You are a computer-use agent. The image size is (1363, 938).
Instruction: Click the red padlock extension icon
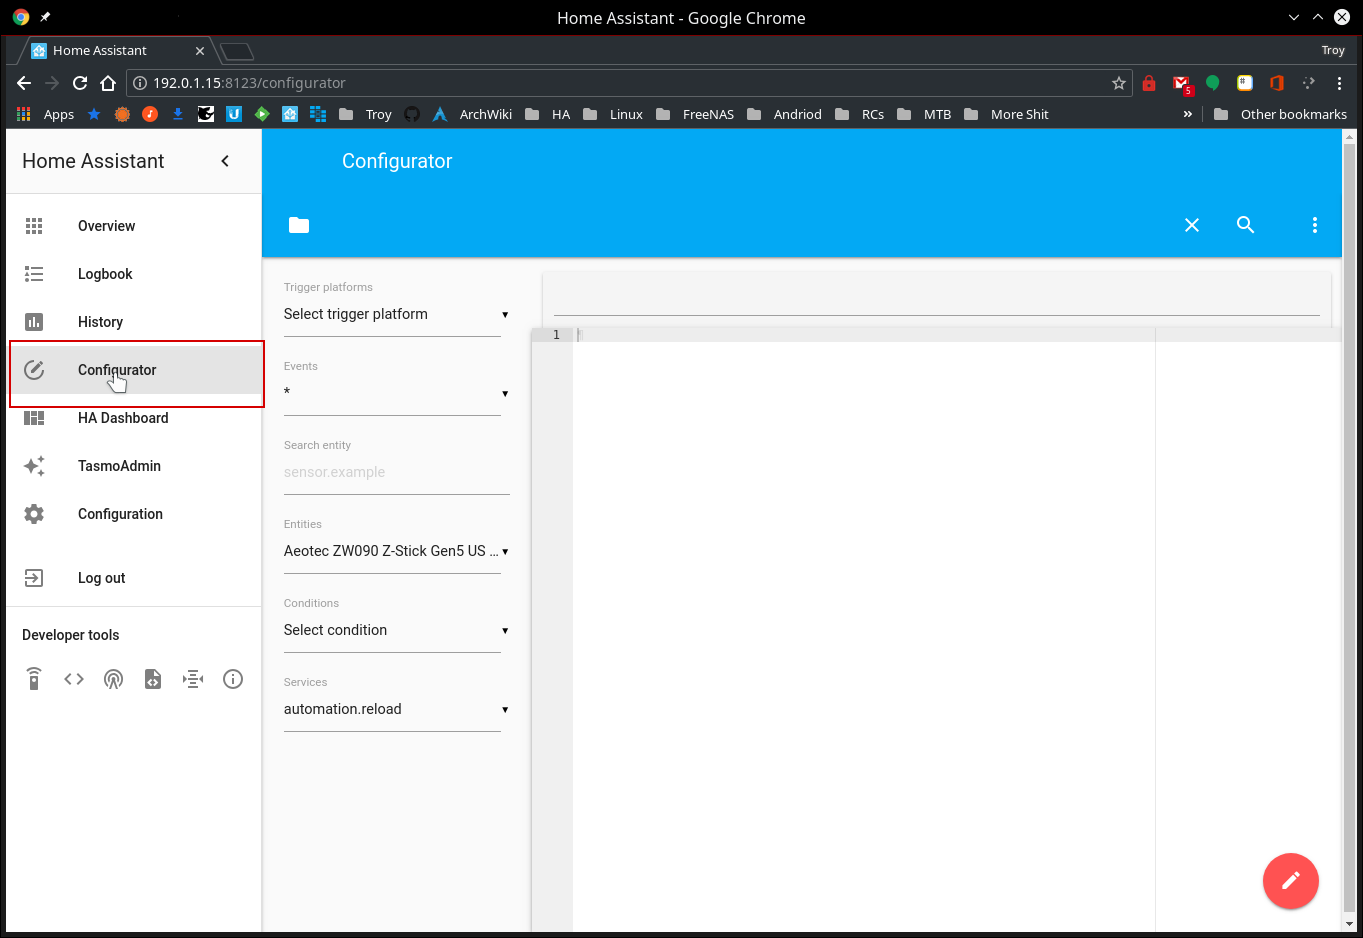(1149, 83)
